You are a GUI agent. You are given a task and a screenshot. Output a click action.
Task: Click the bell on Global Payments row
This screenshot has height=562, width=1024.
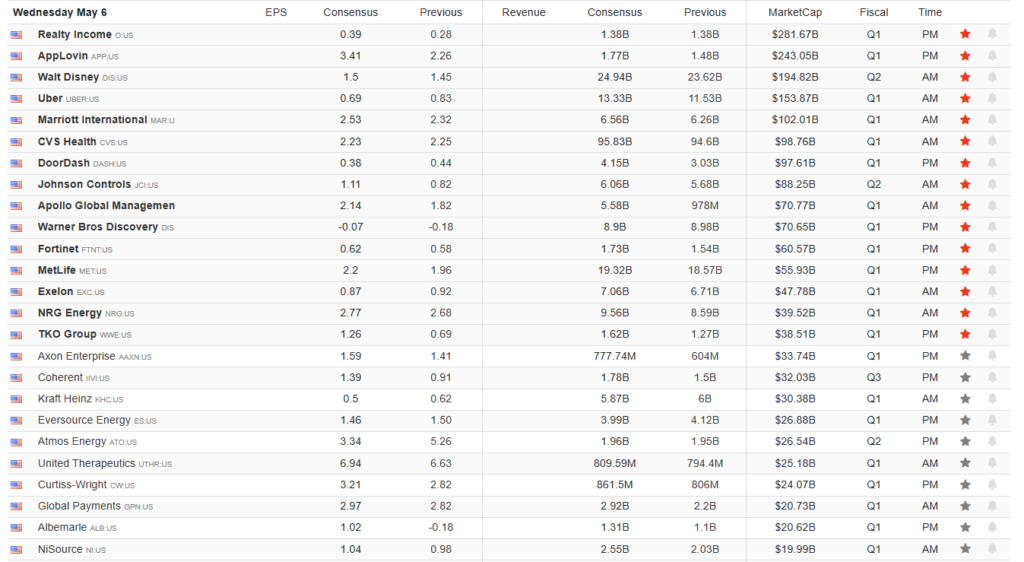point(992,506)
